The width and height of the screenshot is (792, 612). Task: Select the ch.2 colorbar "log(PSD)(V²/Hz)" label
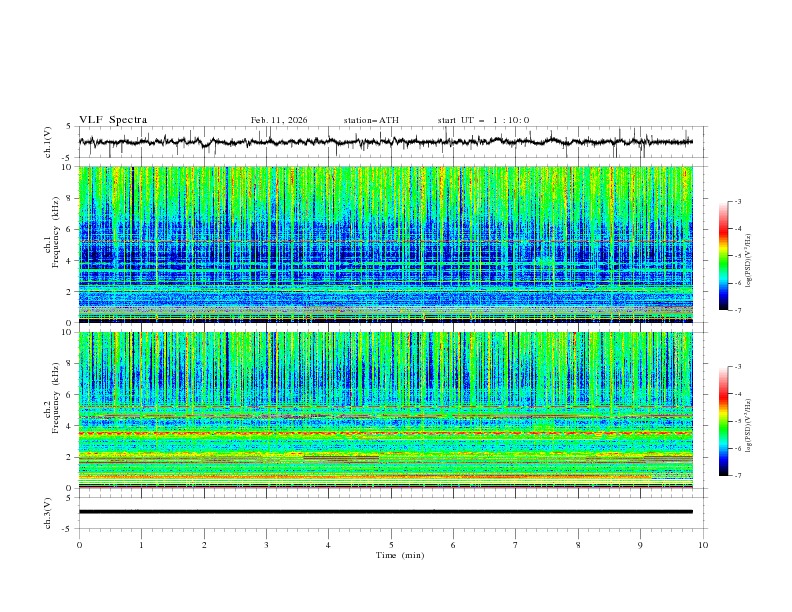click(749, 426)
